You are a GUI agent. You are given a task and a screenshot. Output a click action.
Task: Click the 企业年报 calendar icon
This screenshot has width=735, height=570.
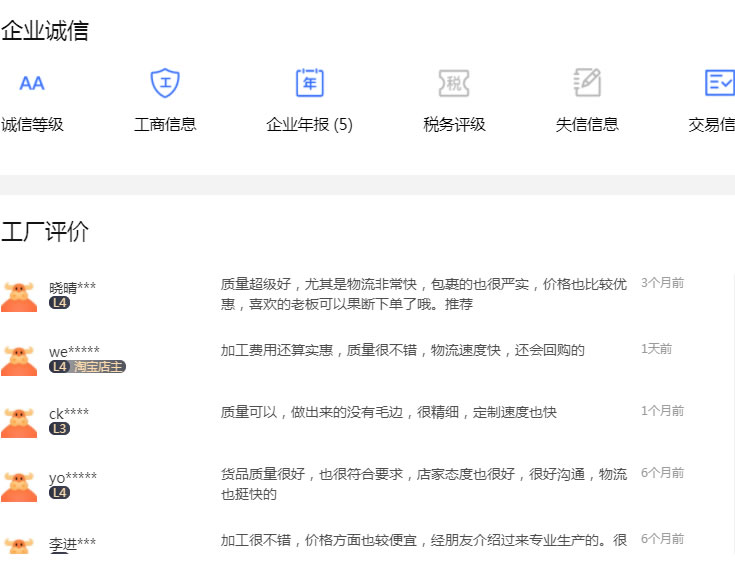310,83
